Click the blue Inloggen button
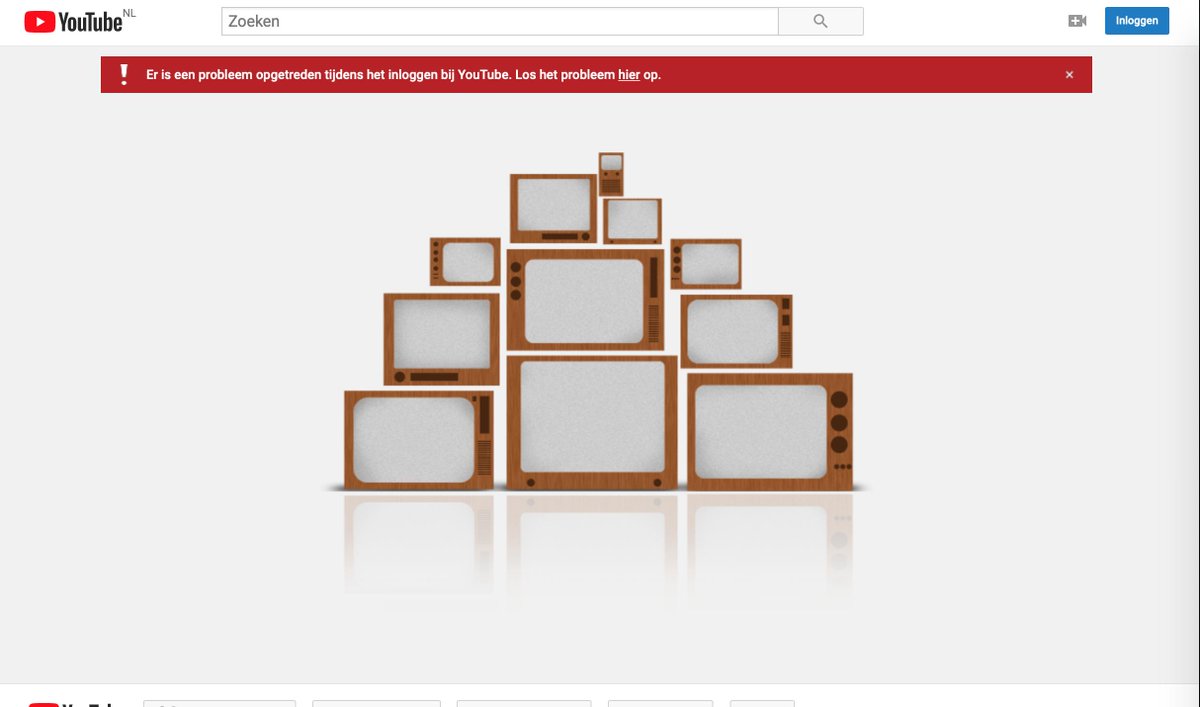Screen dimensions: 1200x707 pos(1137,21)
